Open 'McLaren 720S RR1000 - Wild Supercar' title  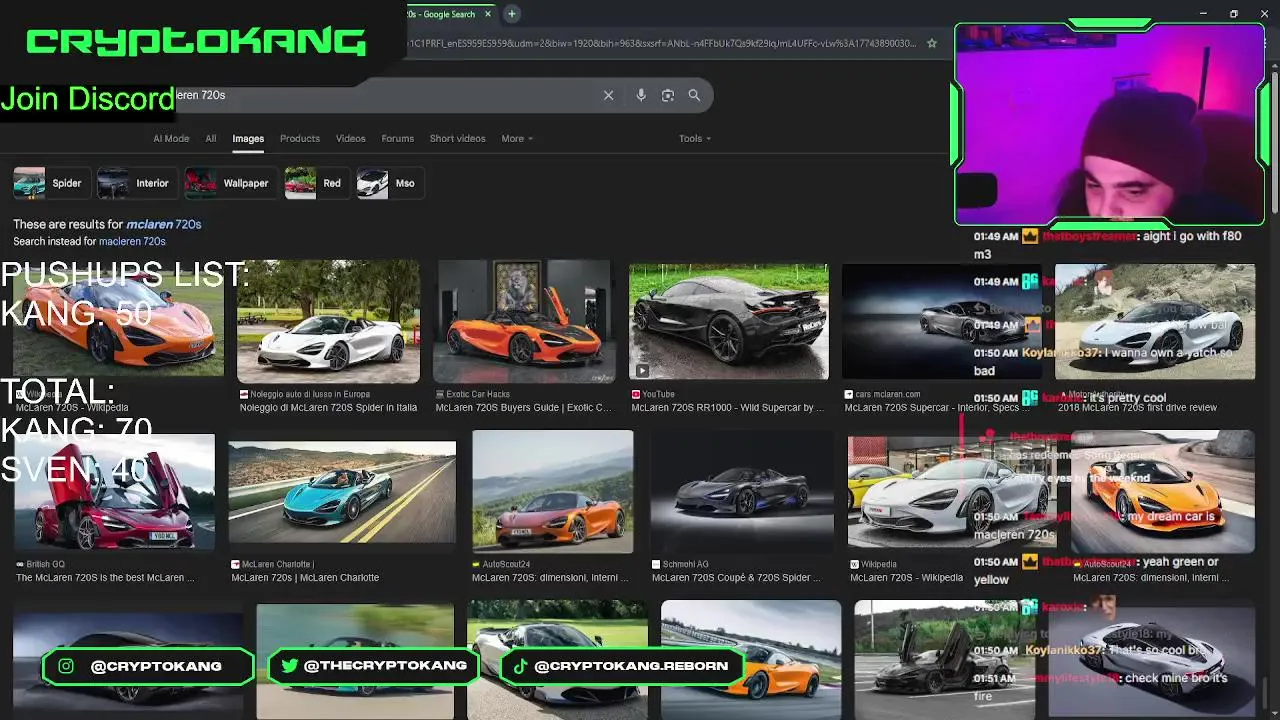click(x=728, y=408)
